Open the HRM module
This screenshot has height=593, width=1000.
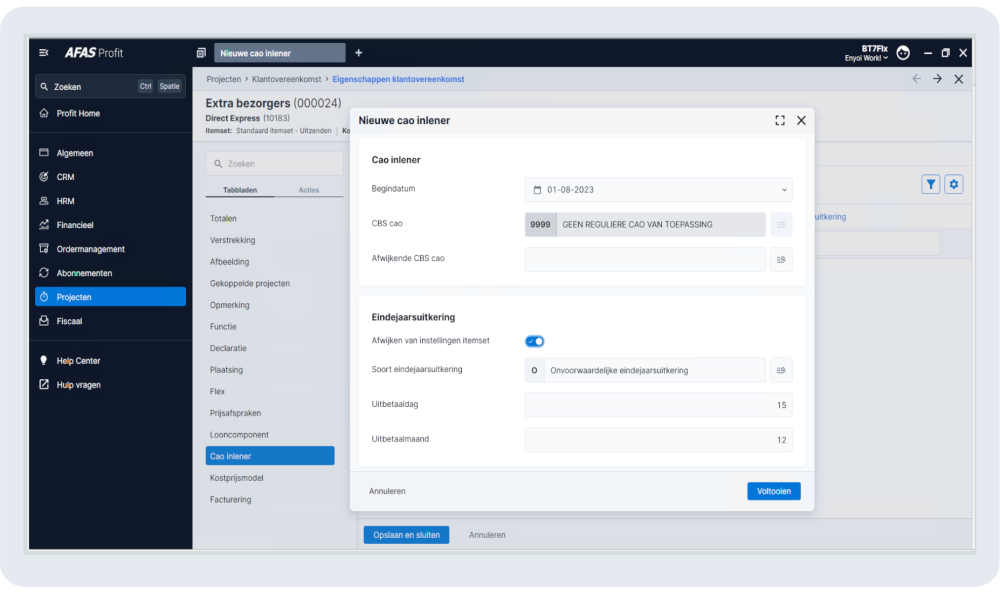110,201
